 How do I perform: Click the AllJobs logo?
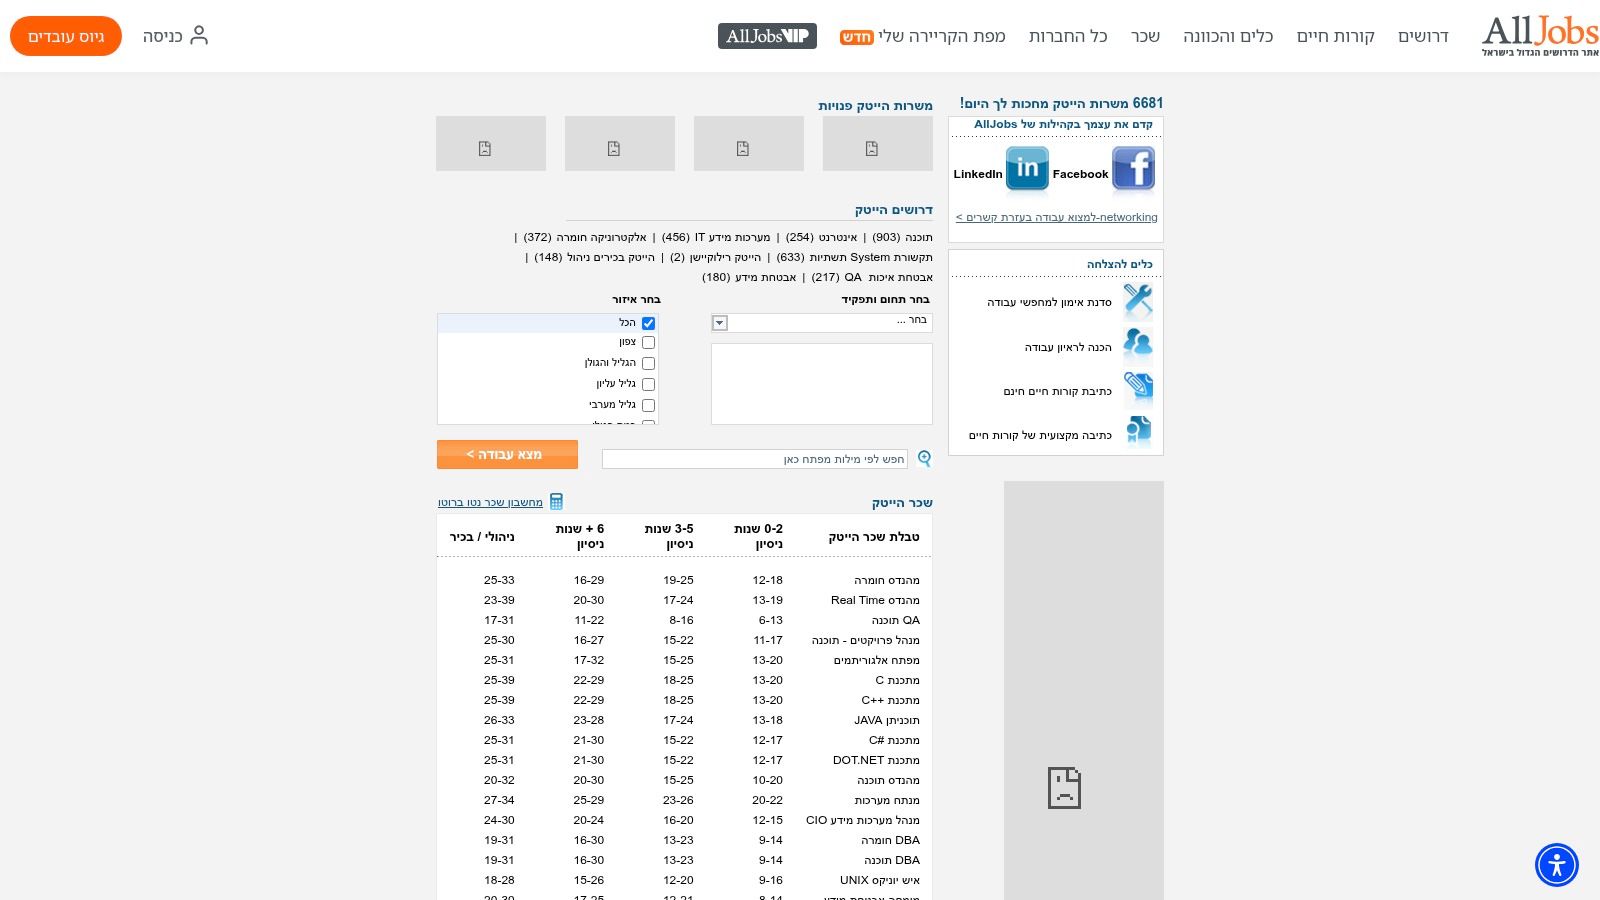(1540, 36)
